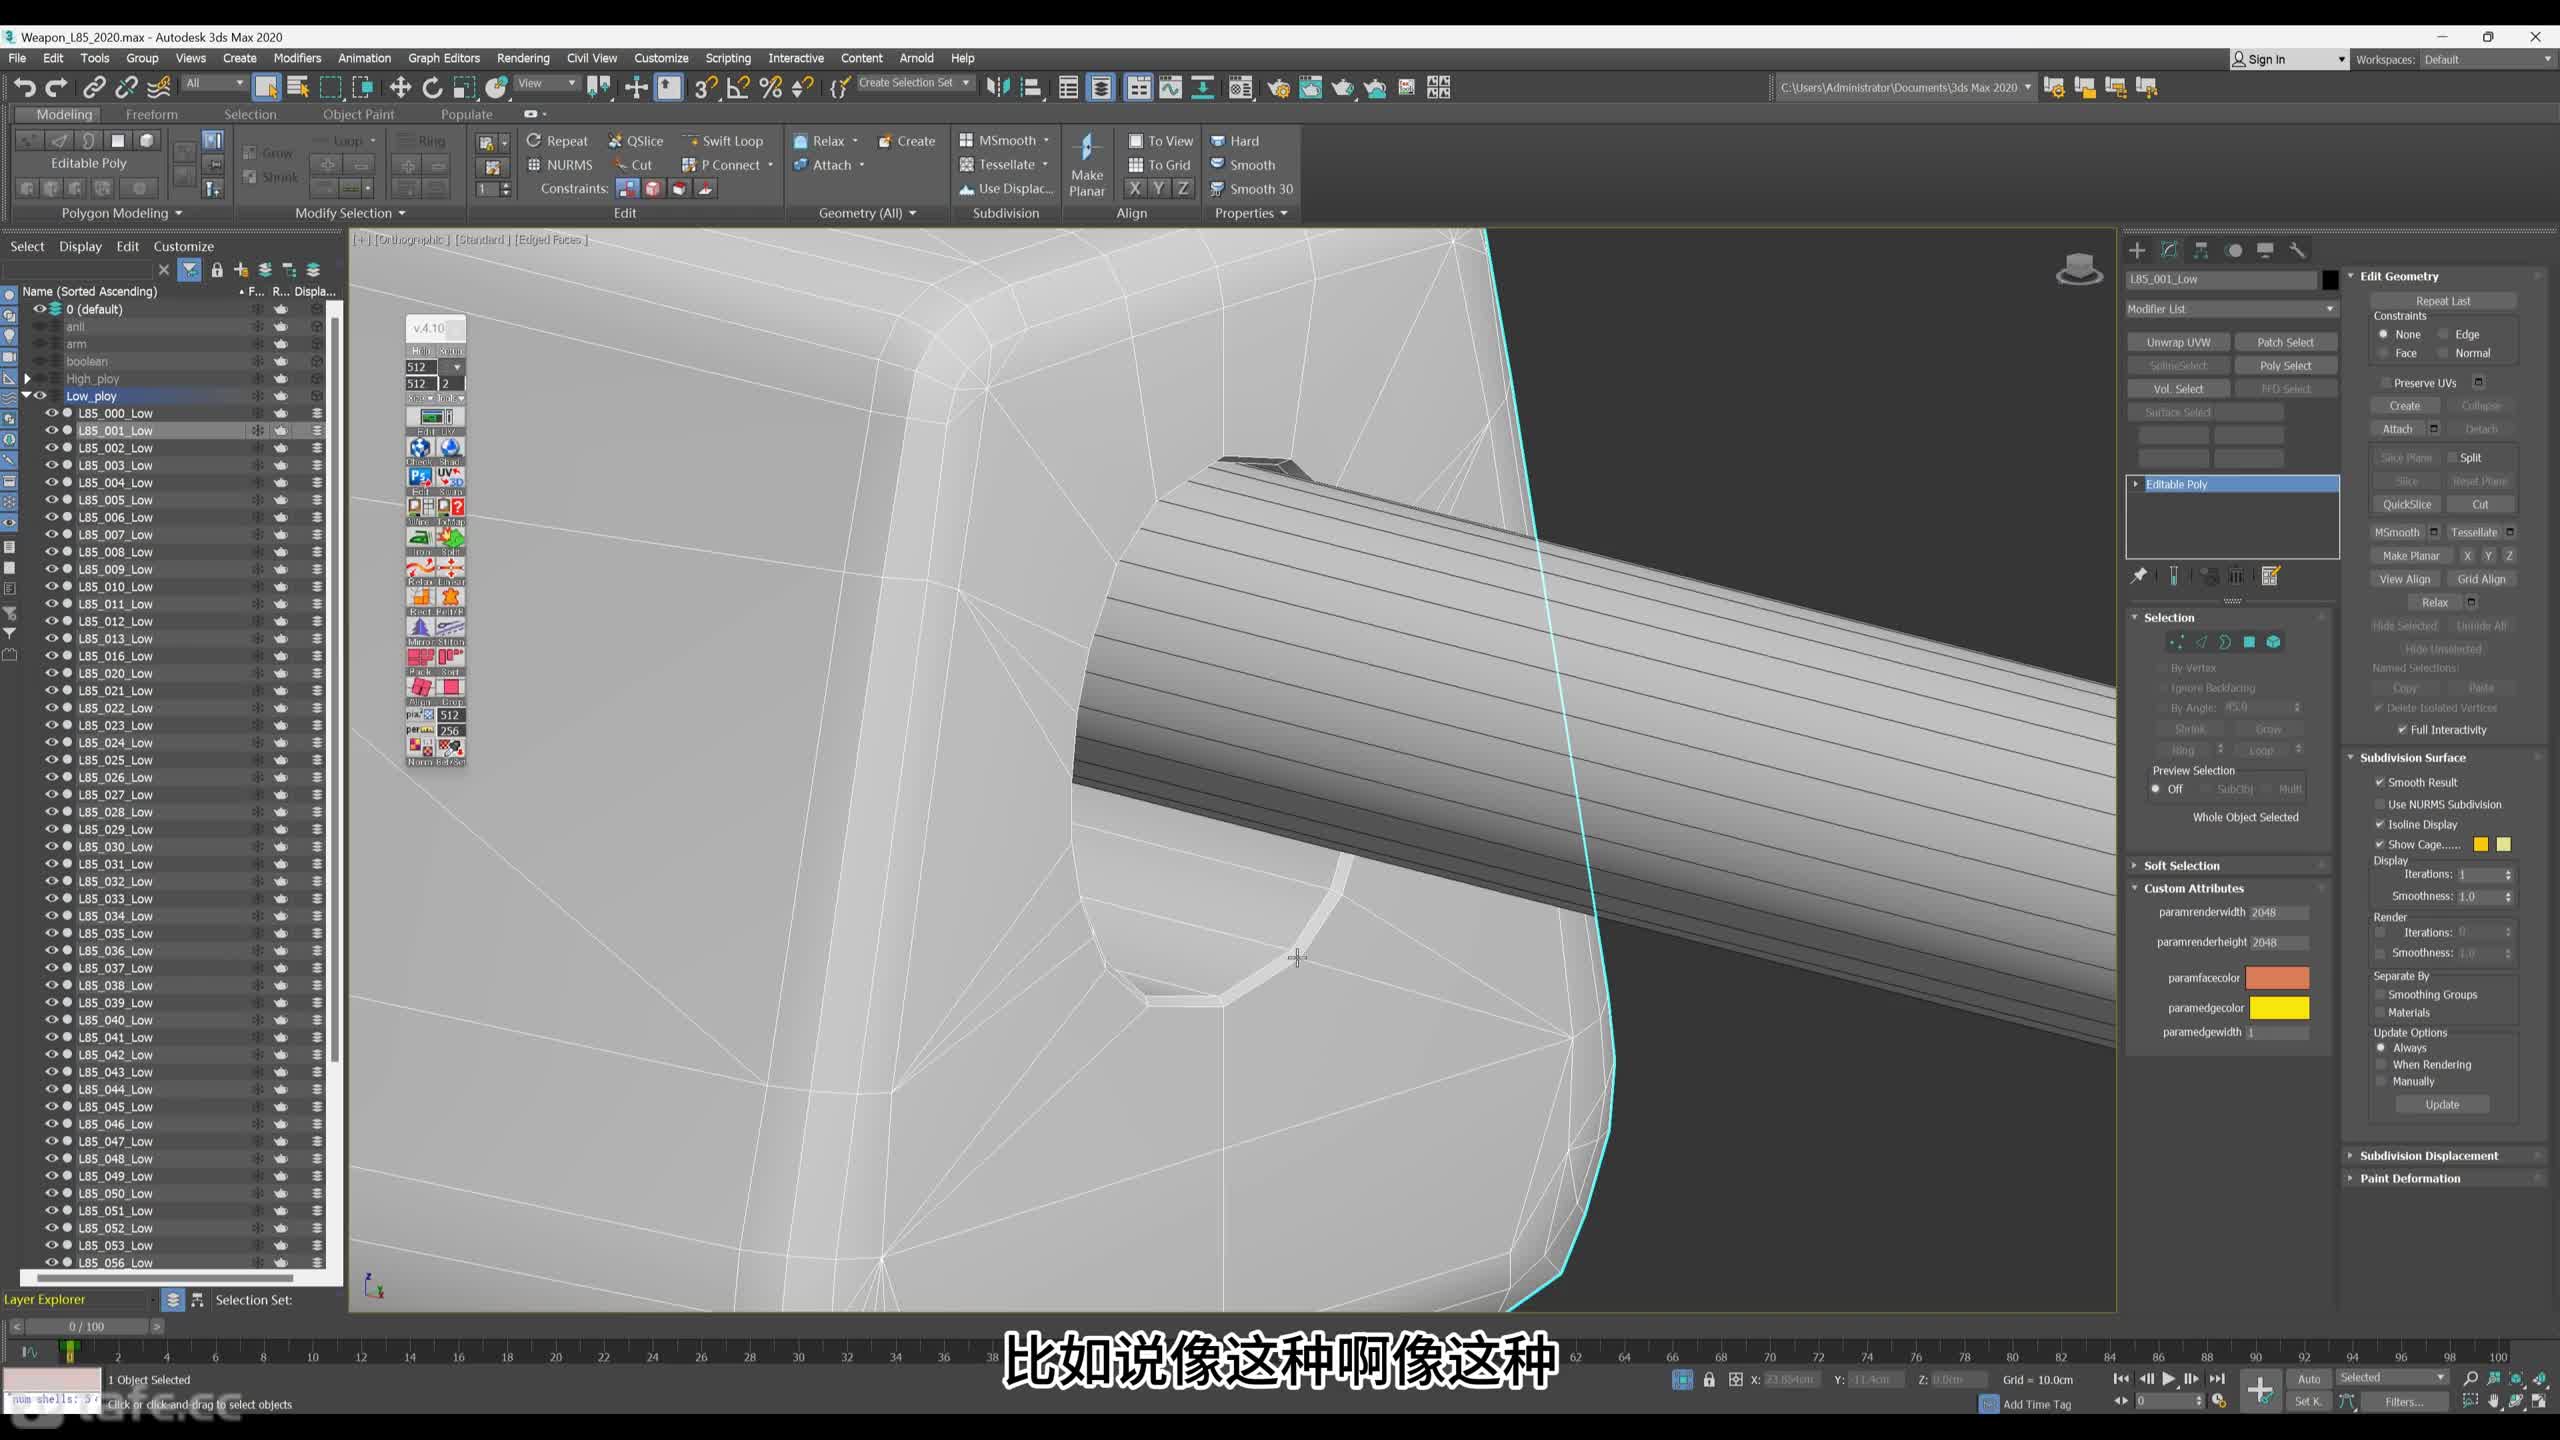Viewport: 2560px width, 1440px height.
Task: Open the Rendering menu
Action: [x=523, y=58]
